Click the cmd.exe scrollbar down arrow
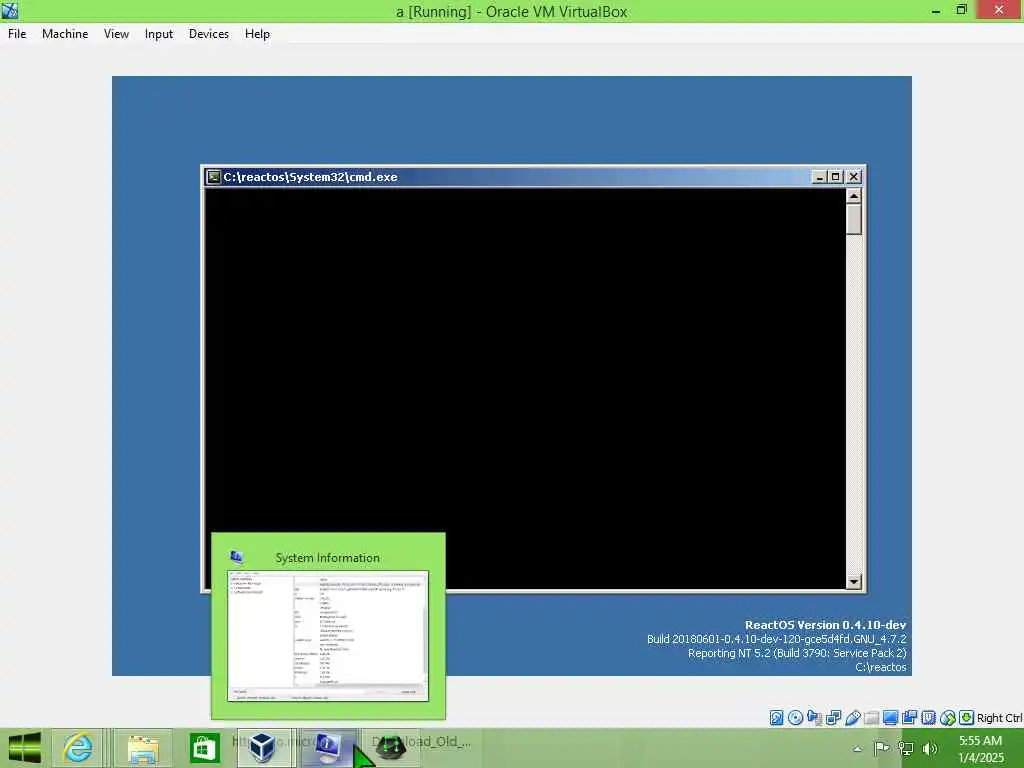Screen dimensions: 1024x768 854,581
